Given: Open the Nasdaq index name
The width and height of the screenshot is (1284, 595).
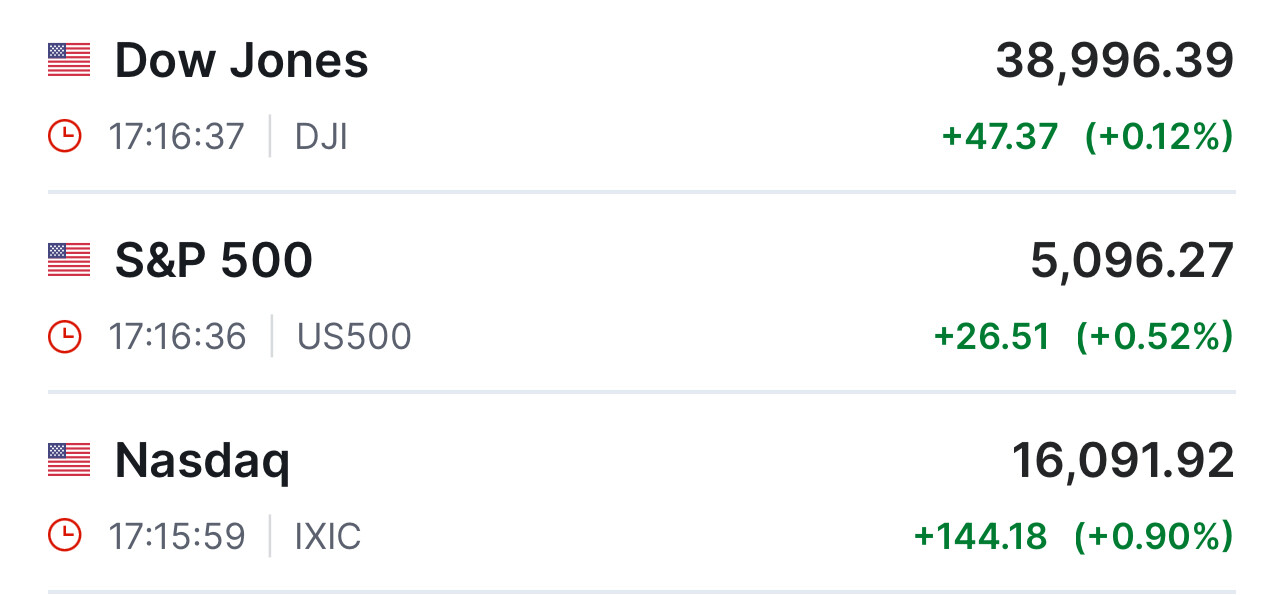Looking at the screenshot, I should point(202,461).
